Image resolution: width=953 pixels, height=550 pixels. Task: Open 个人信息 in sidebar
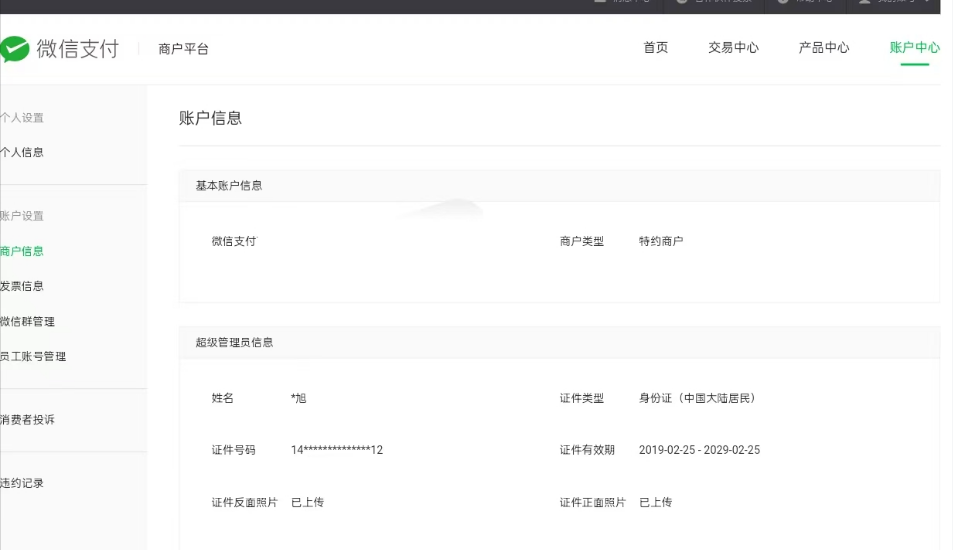coord(22,153)
